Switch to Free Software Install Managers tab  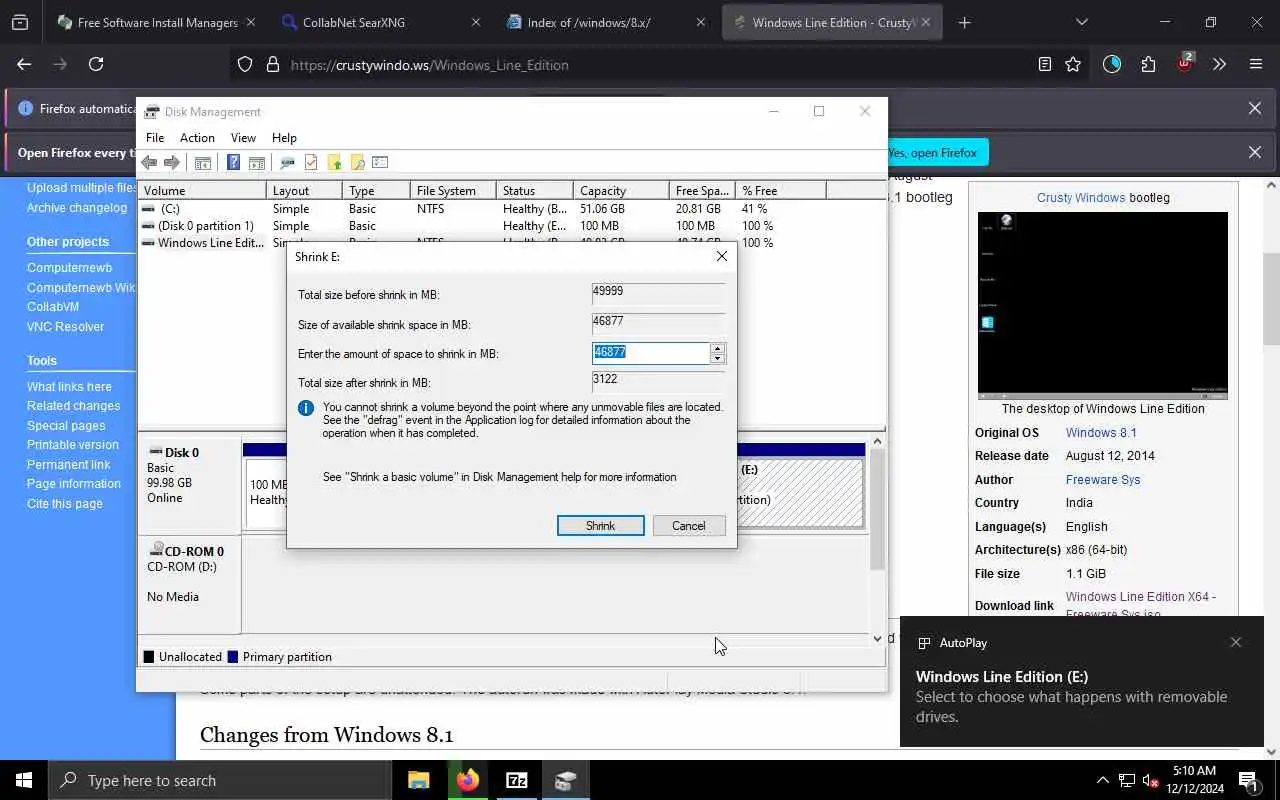(x=157, y=22)
